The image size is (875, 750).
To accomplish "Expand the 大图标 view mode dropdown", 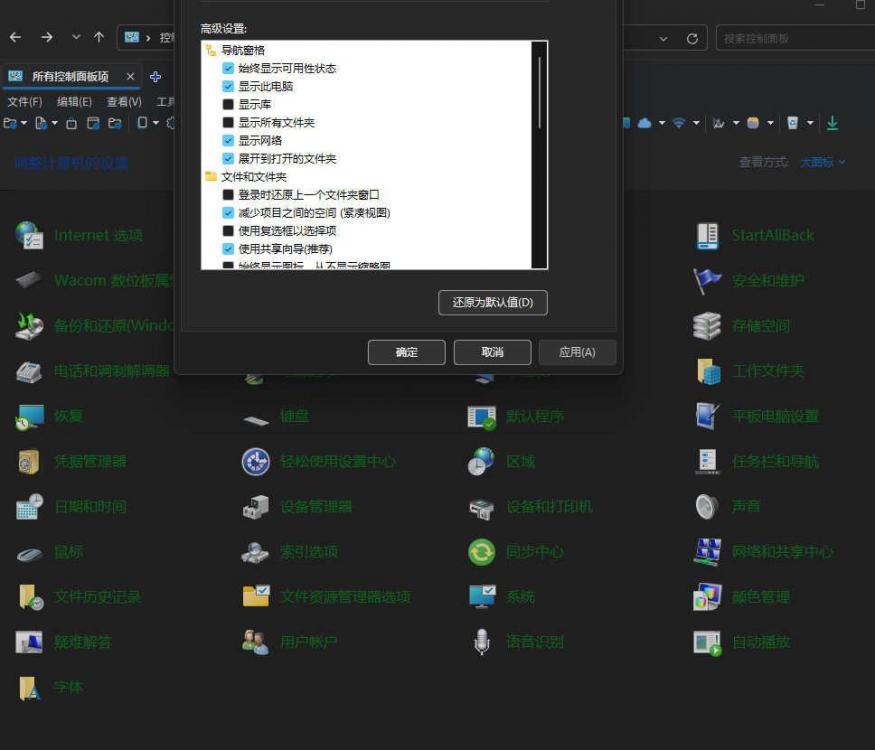I will [822, 162].
